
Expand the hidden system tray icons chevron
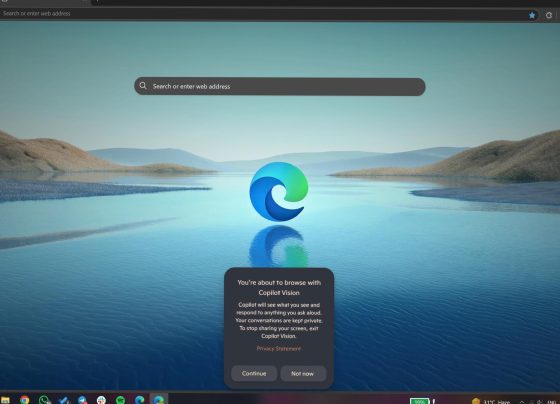522,401
